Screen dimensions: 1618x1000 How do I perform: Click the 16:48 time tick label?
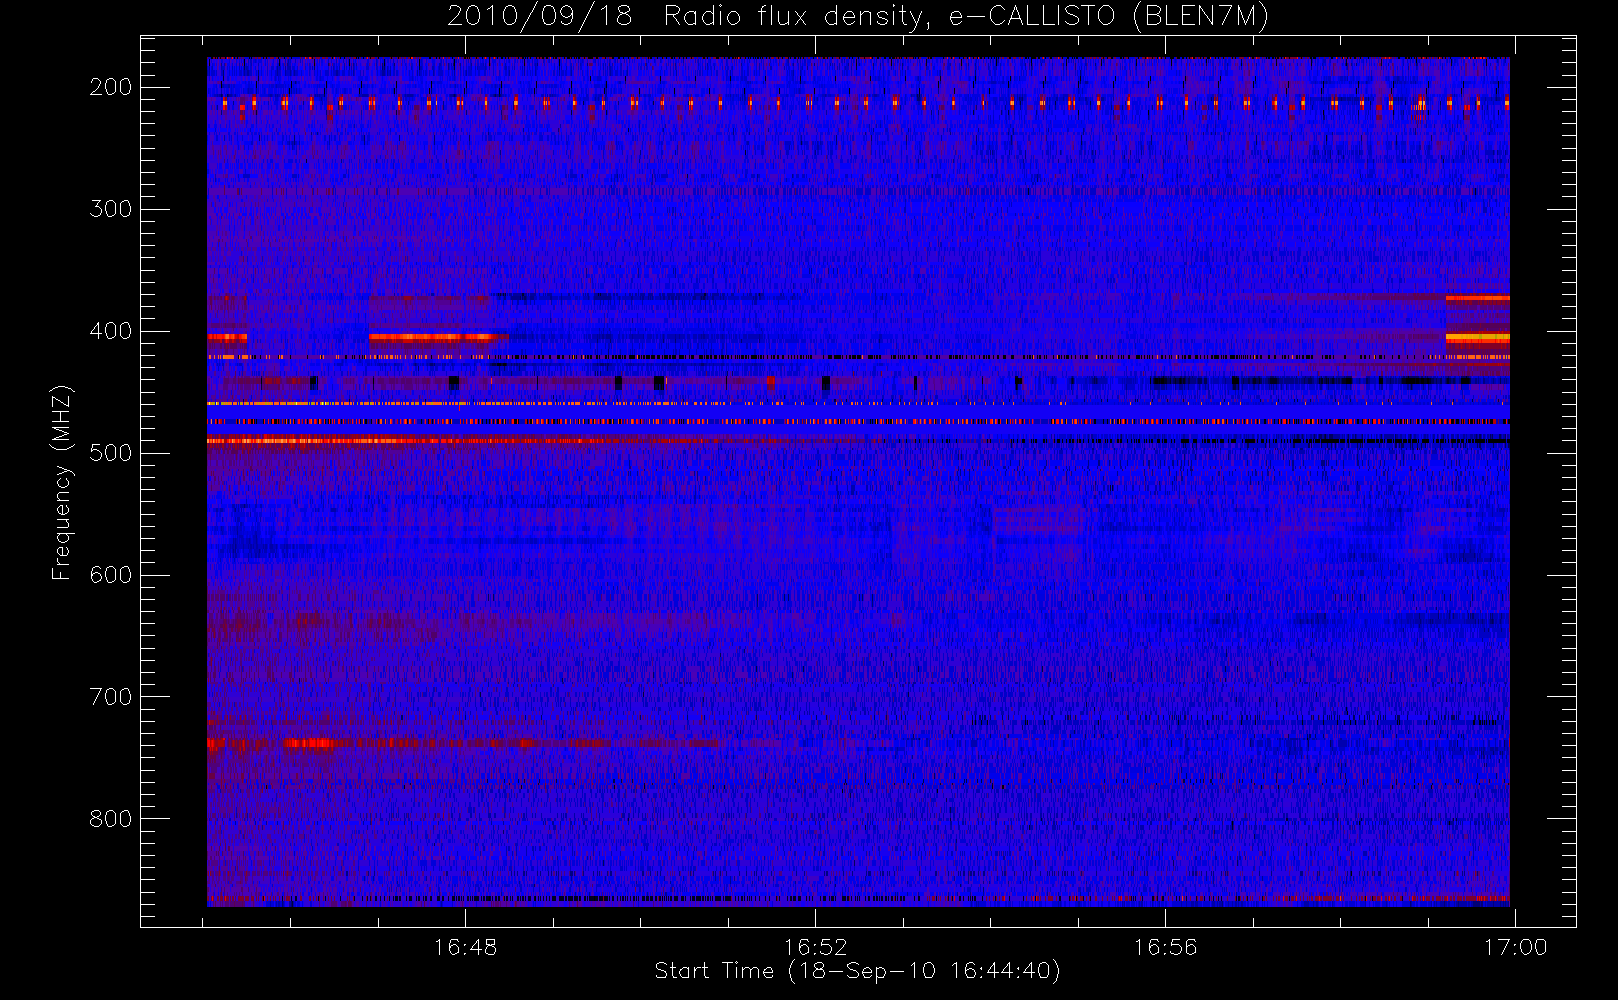(x=465, y=947)
